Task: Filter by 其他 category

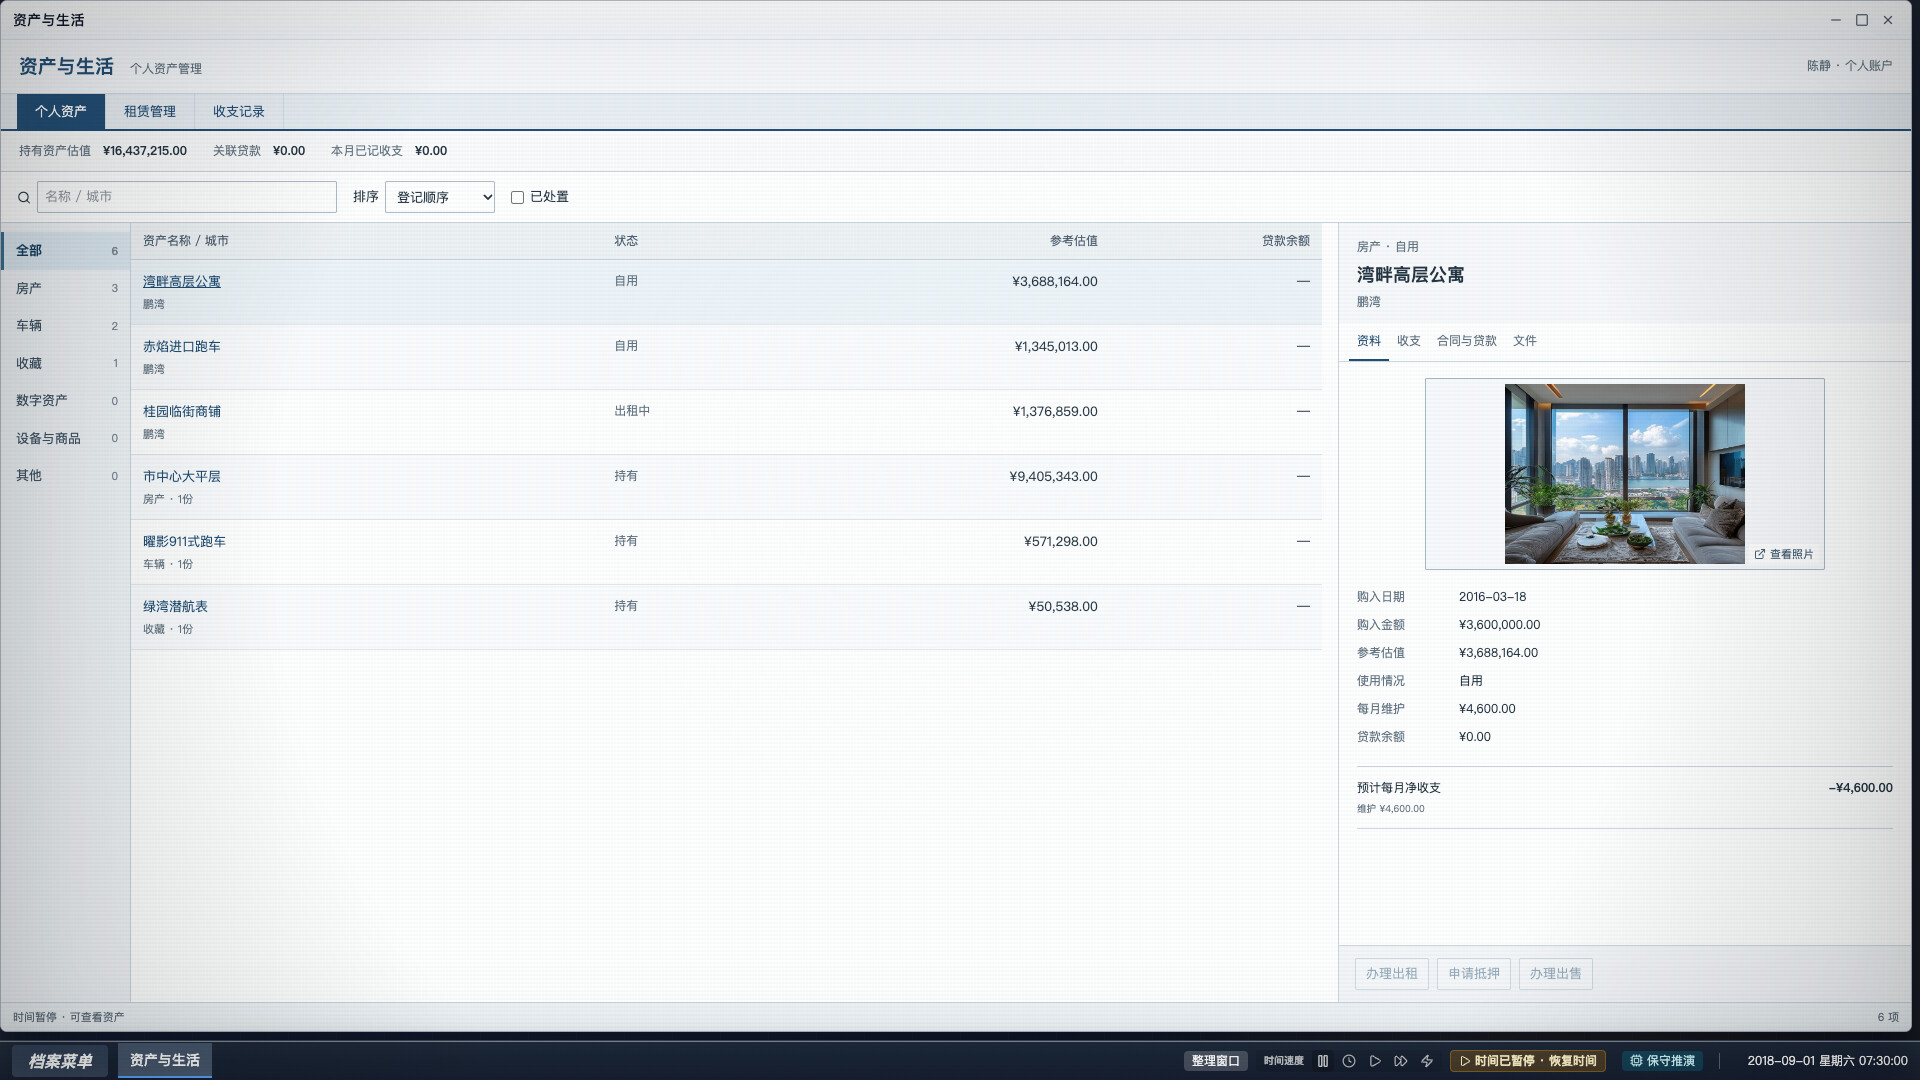Action: [x=66, y=476]
